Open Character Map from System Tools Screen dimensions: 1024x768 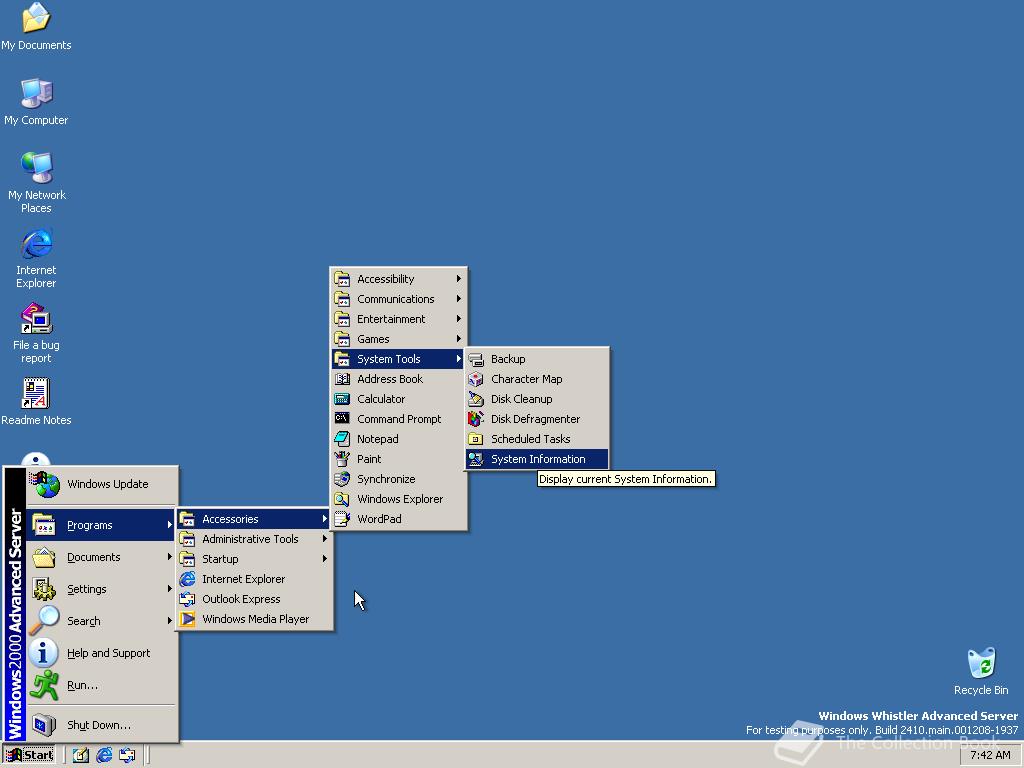pos(537,379)
